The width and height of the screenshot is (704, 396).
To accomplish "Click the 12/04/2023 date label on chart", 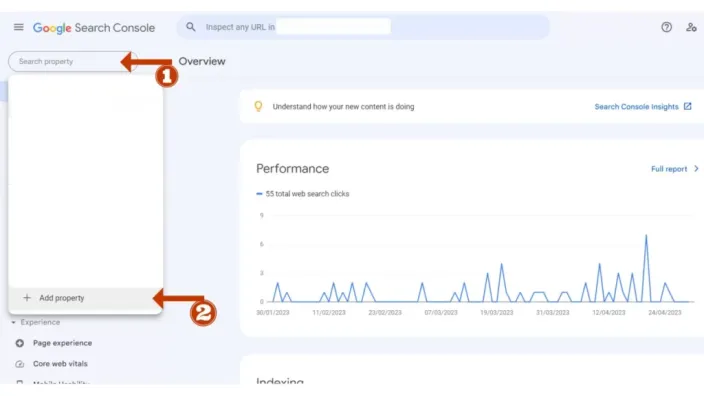I will (609, 312).
